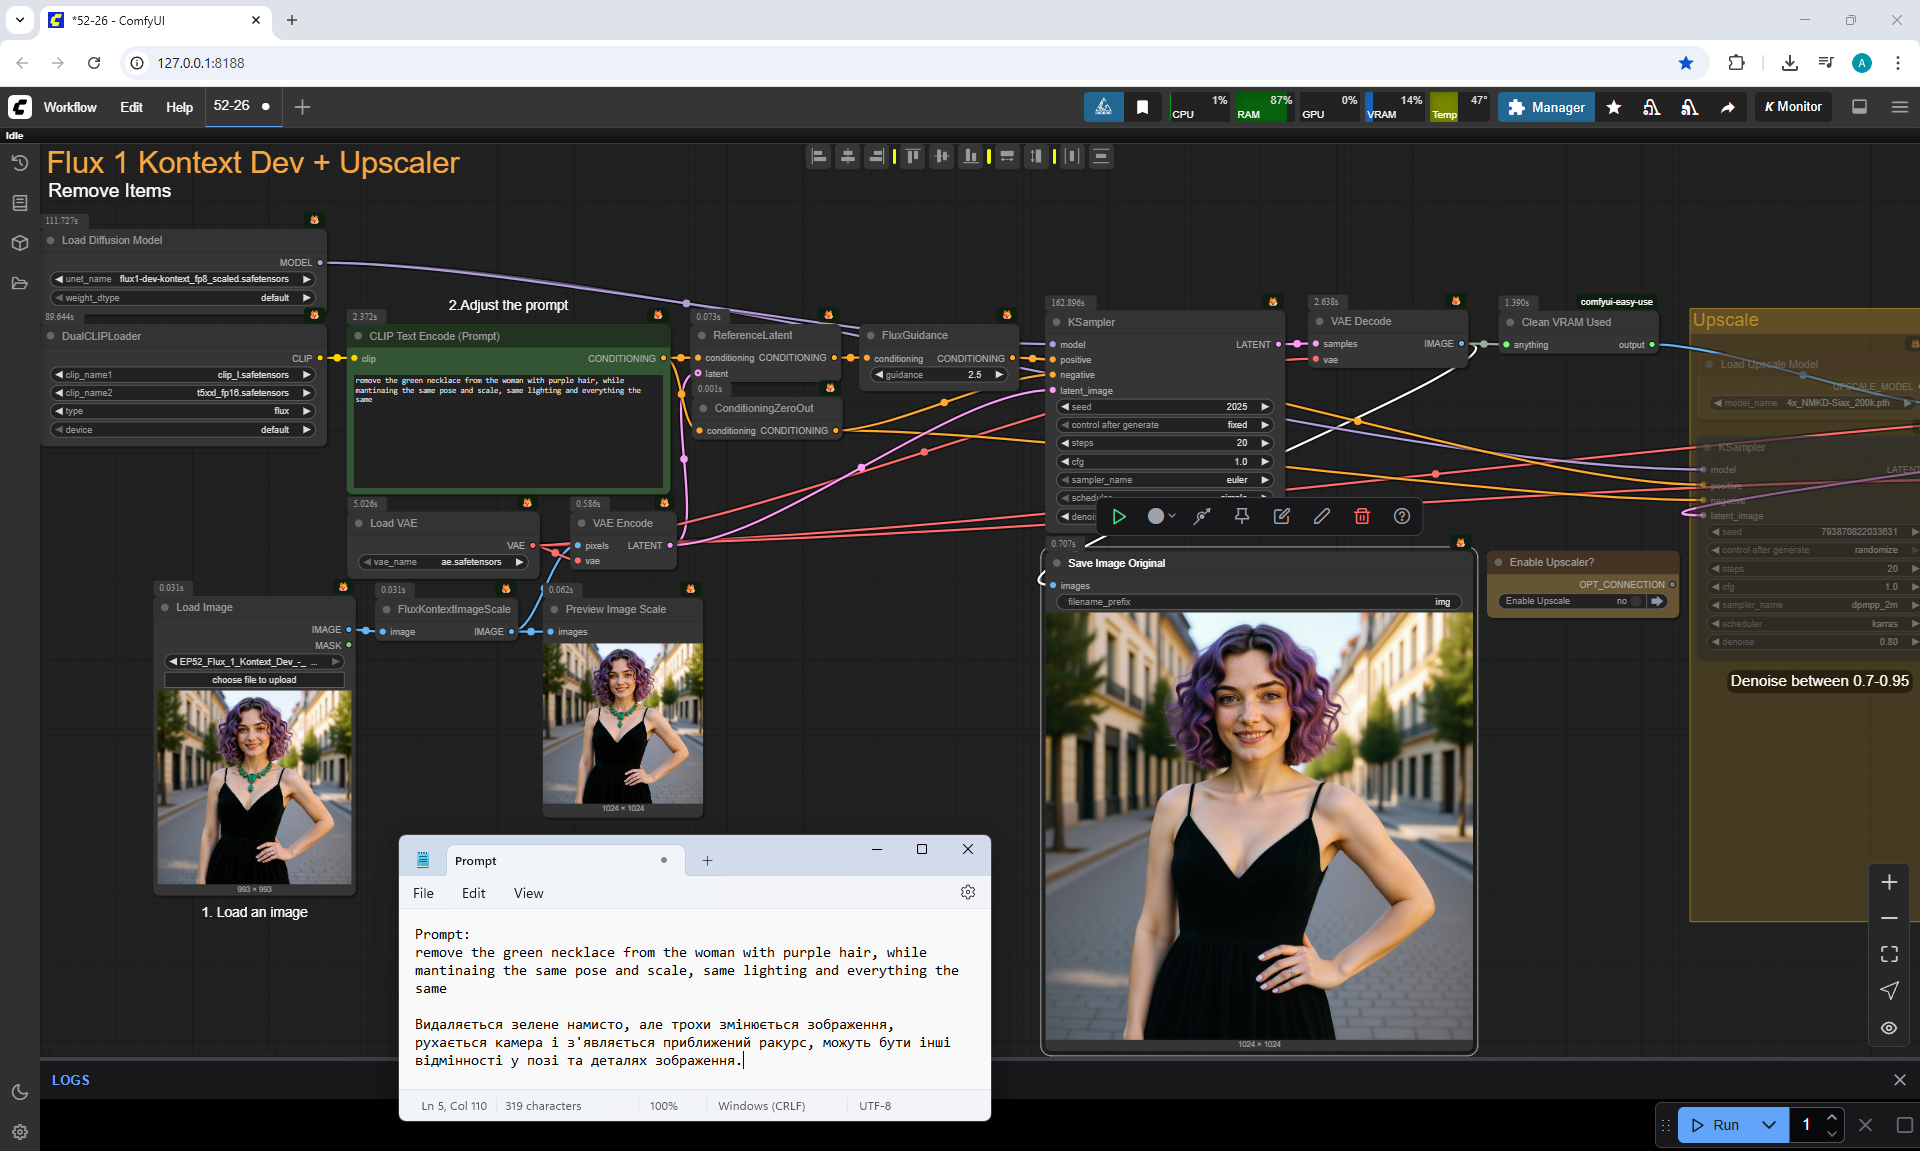Screen dimensions: 1920x1151
Task: Click the Manager button
Action: pyautogui.click(x=1546, y=107)
